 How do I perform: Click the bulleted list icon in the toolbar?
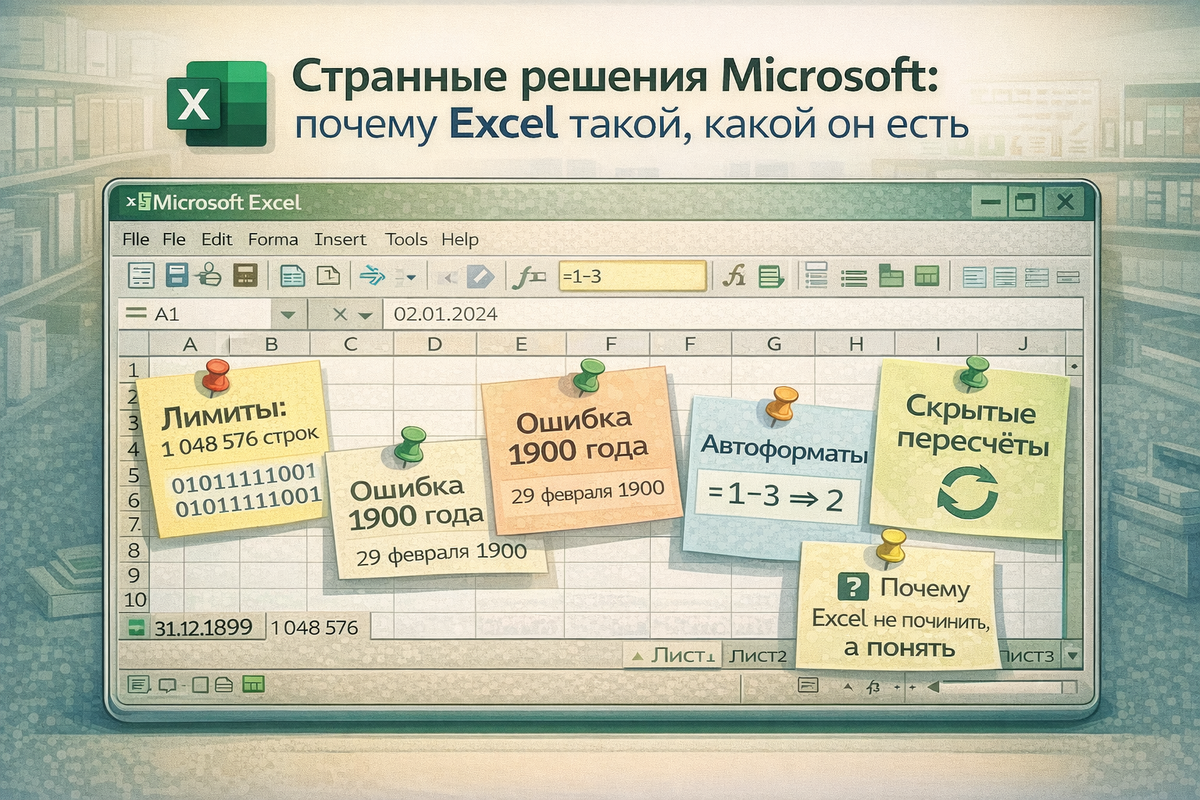tap(853, 276)
